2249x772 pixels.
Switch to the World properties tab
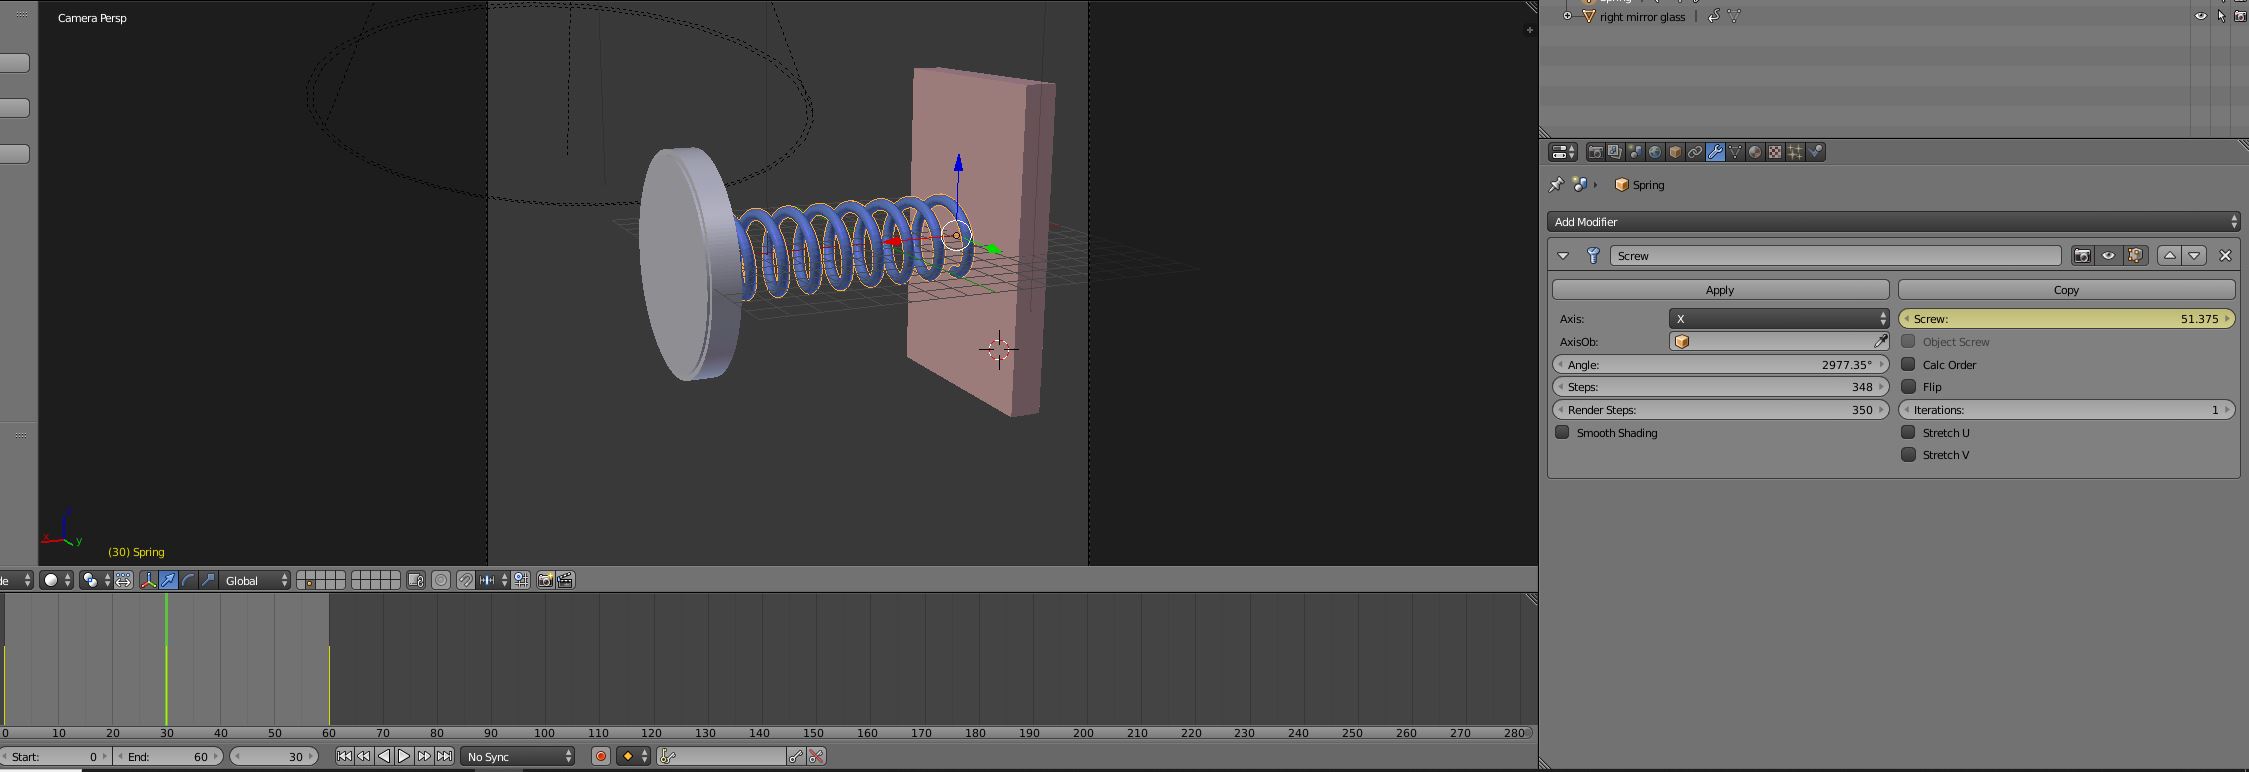1655,152
